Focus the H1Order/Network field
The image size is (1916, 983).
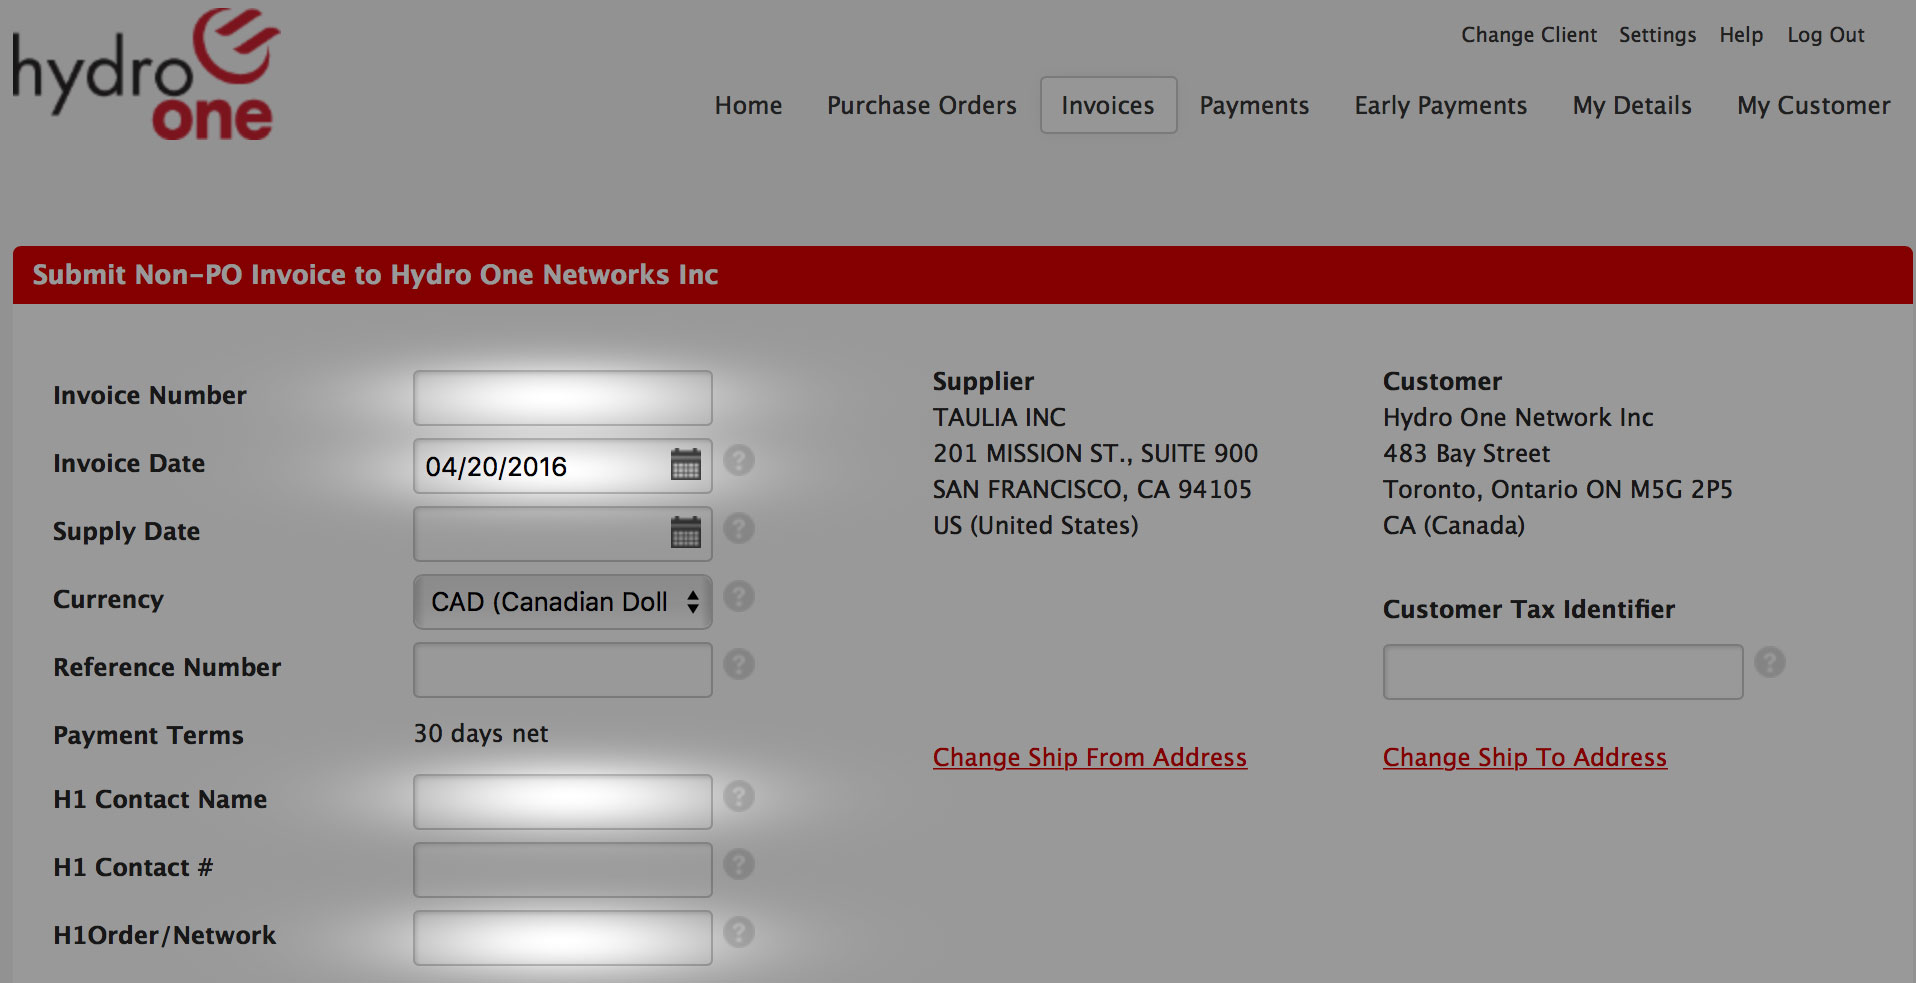(x=563, y=938)
